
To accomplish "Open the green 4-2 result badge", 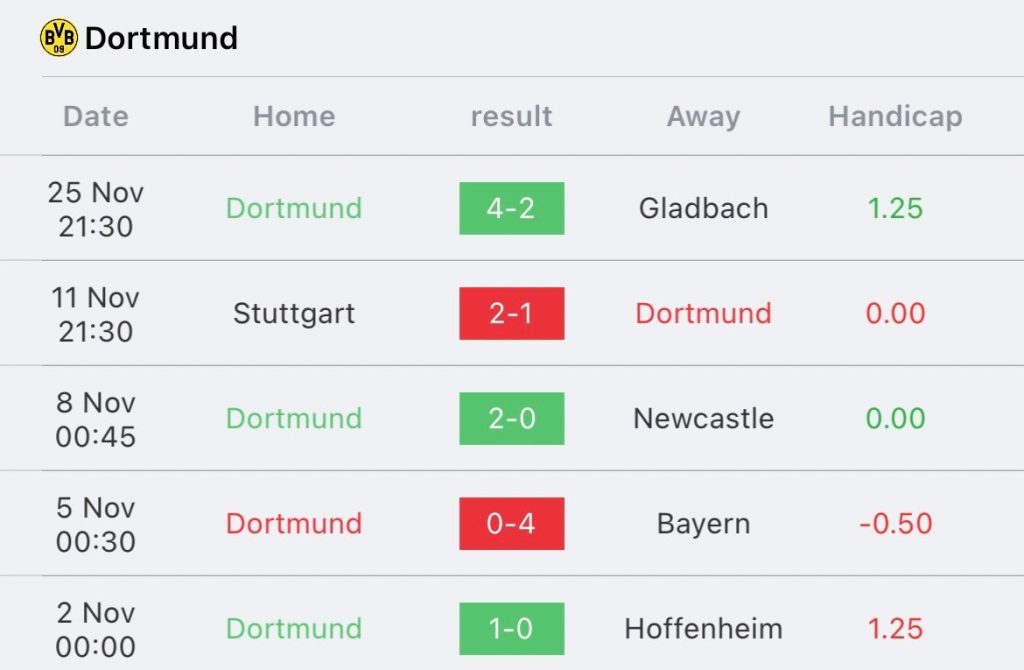I will coord(511,208).
